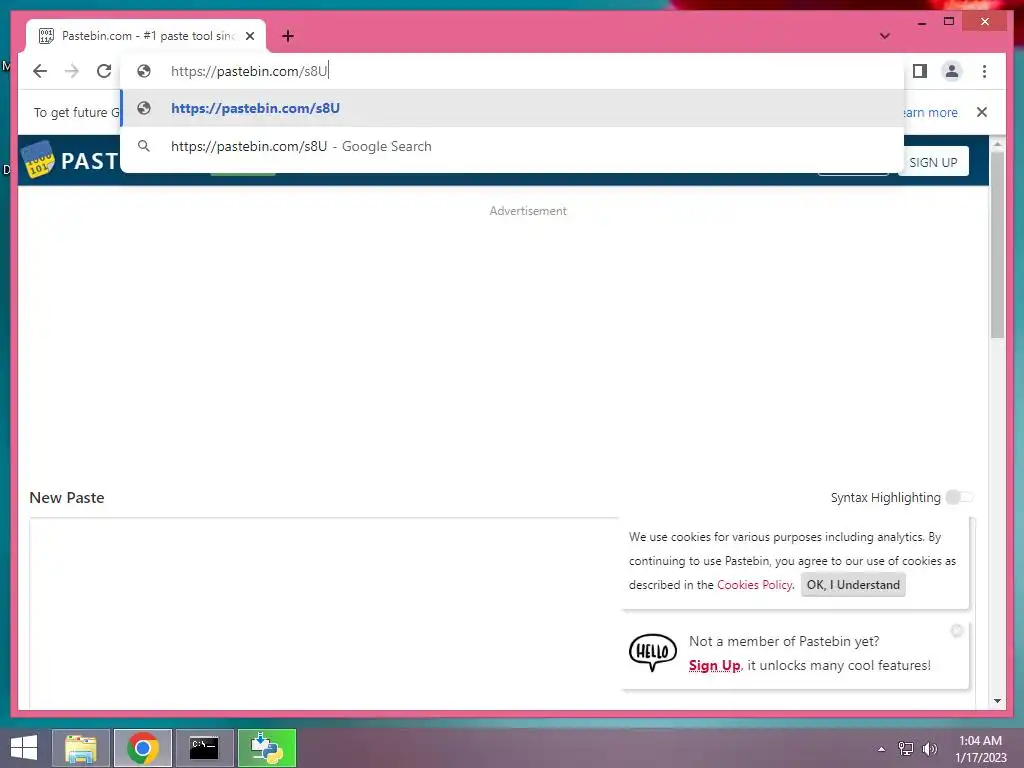
Task: Open the taskbar clock showing 1:04 AM
Action: (980, 748)
